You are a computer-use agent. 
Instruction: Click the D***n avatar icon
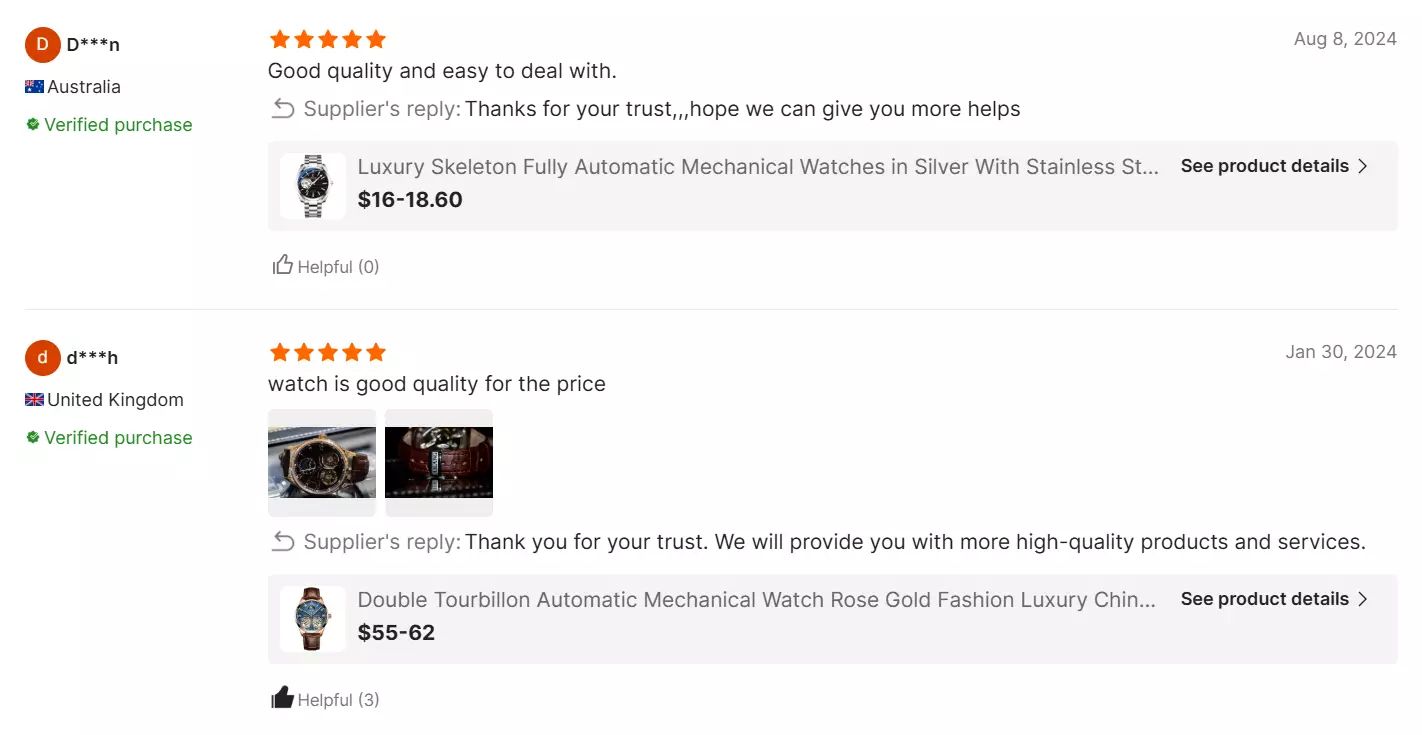point(42,44)
